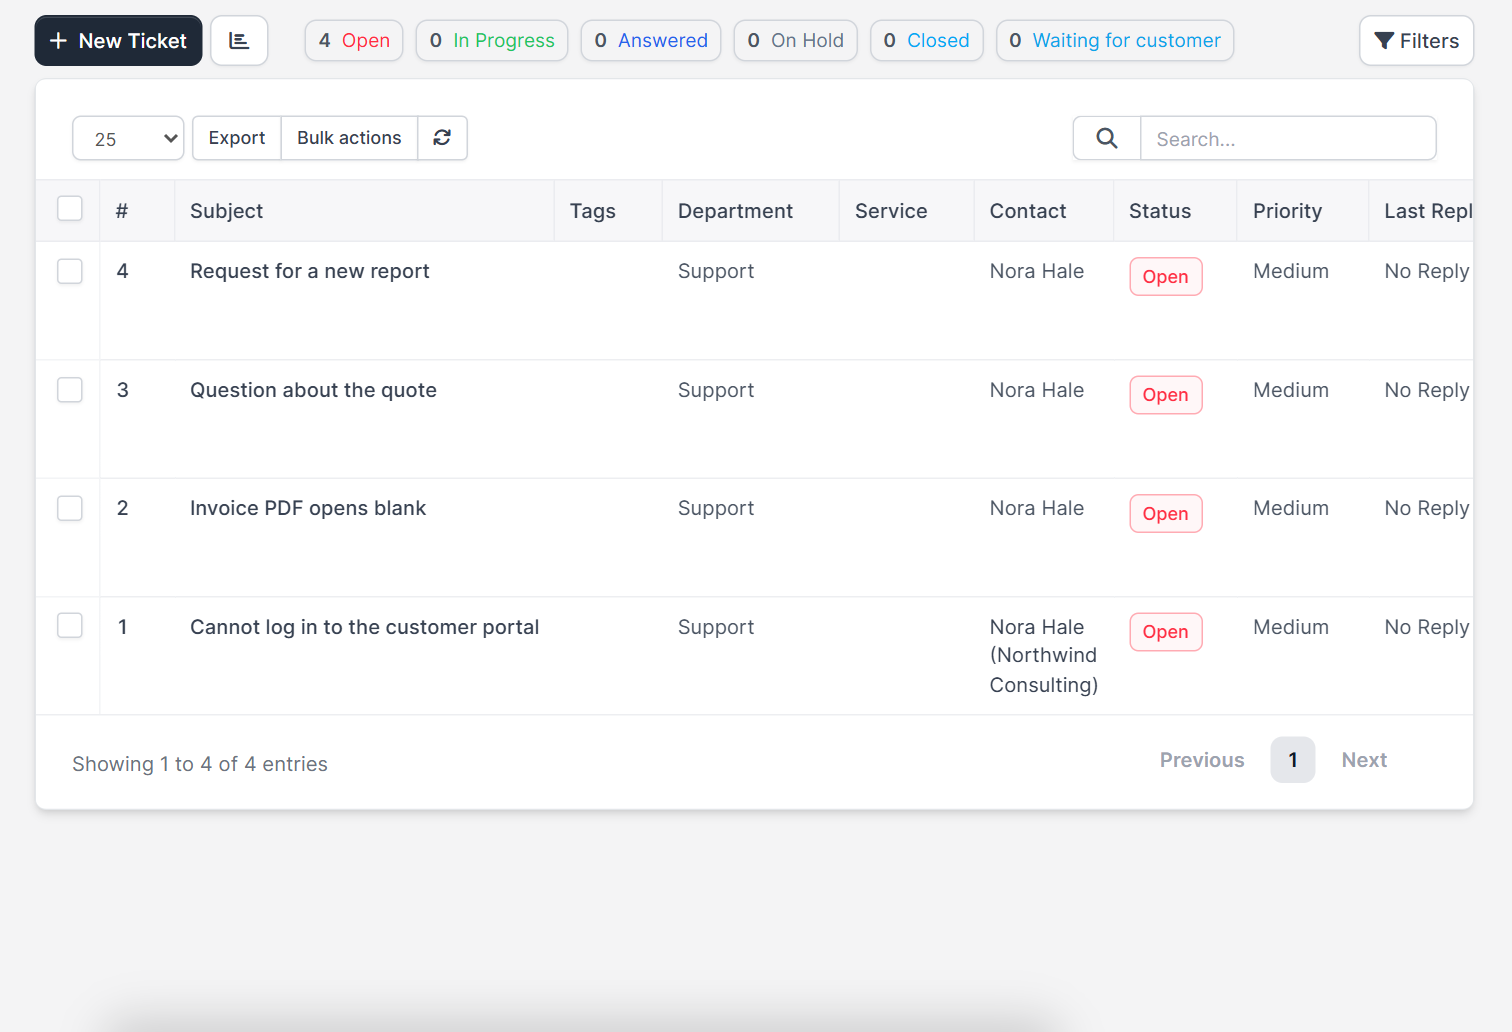Click Nora Hale (Northwind Consulting) contact
The image size is (1512, 1032).
tap(1043, 656)
